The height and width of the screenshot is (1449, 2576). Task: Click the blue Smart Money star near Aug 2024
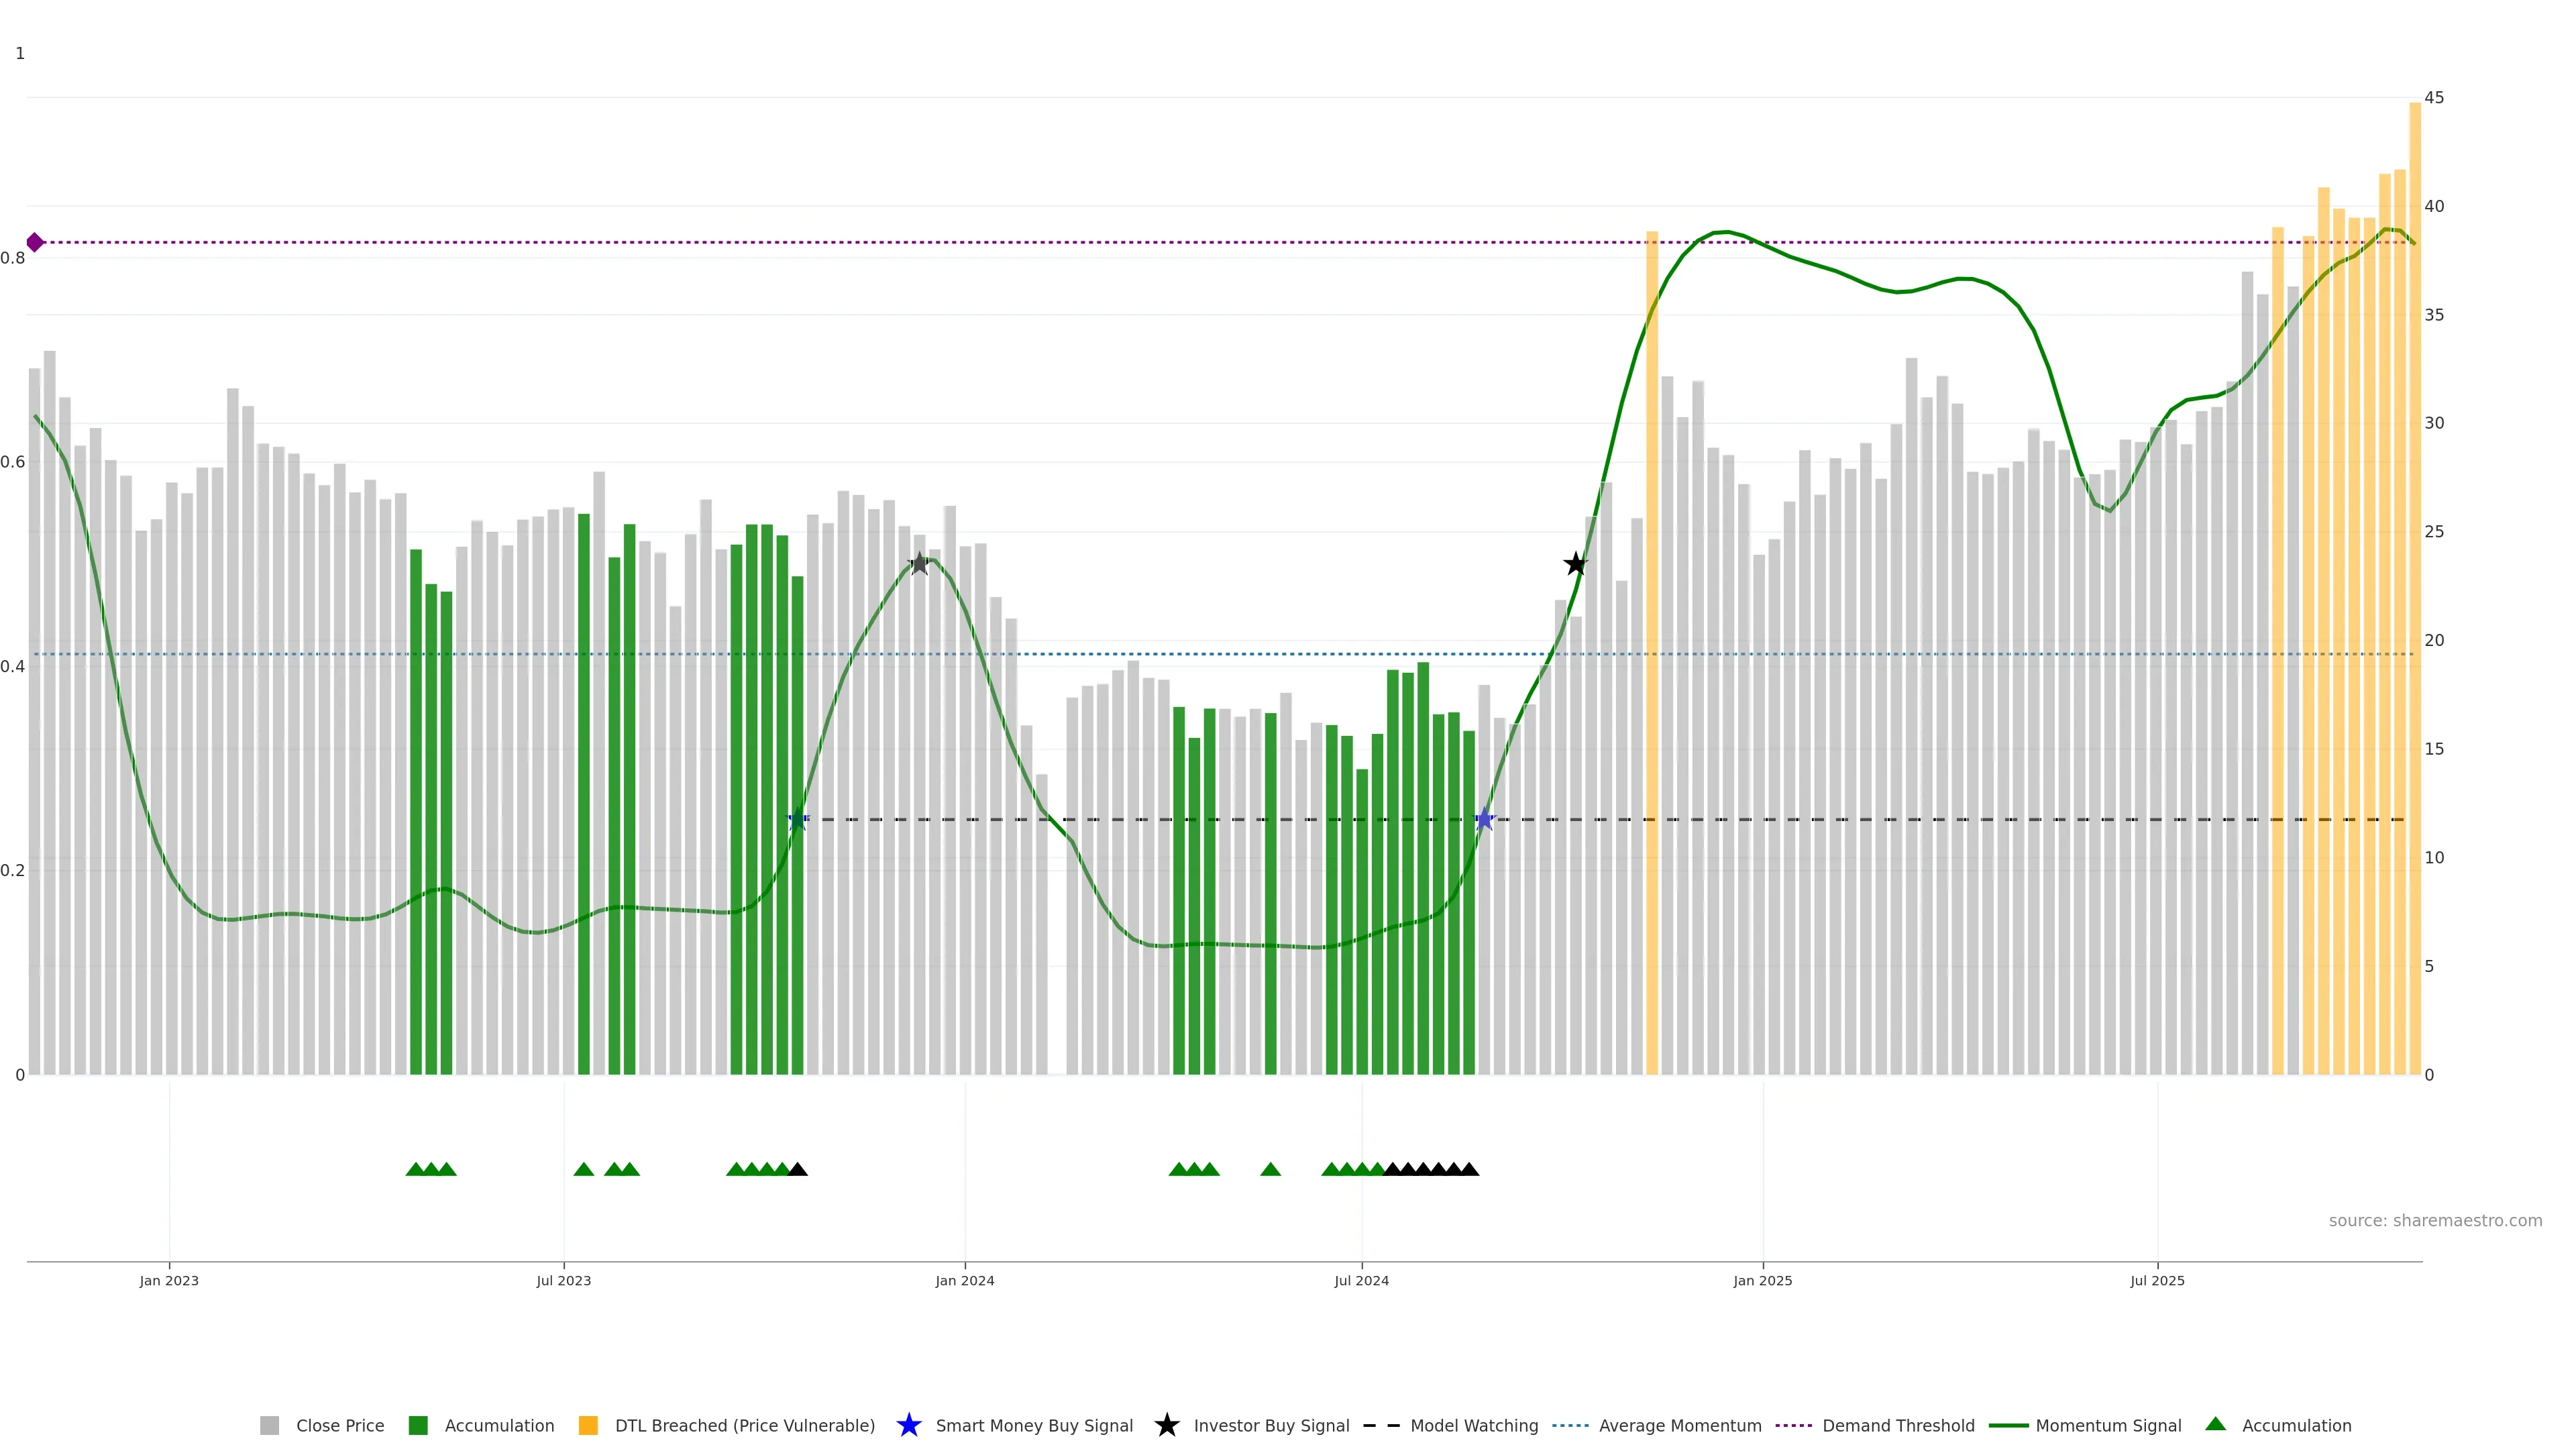point(1484,820)
